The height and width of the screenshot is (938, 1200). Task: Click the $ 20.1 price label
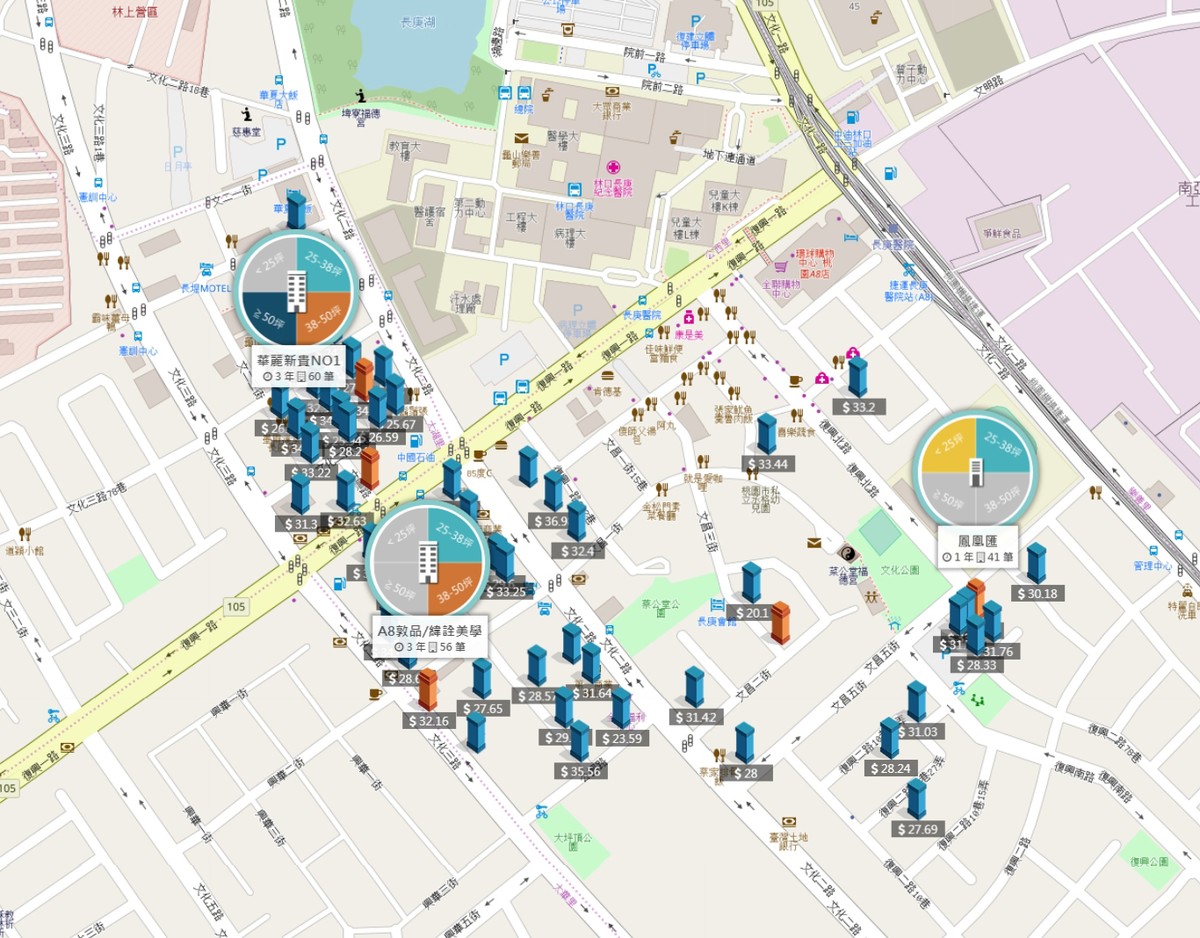(x=751, y=613)
